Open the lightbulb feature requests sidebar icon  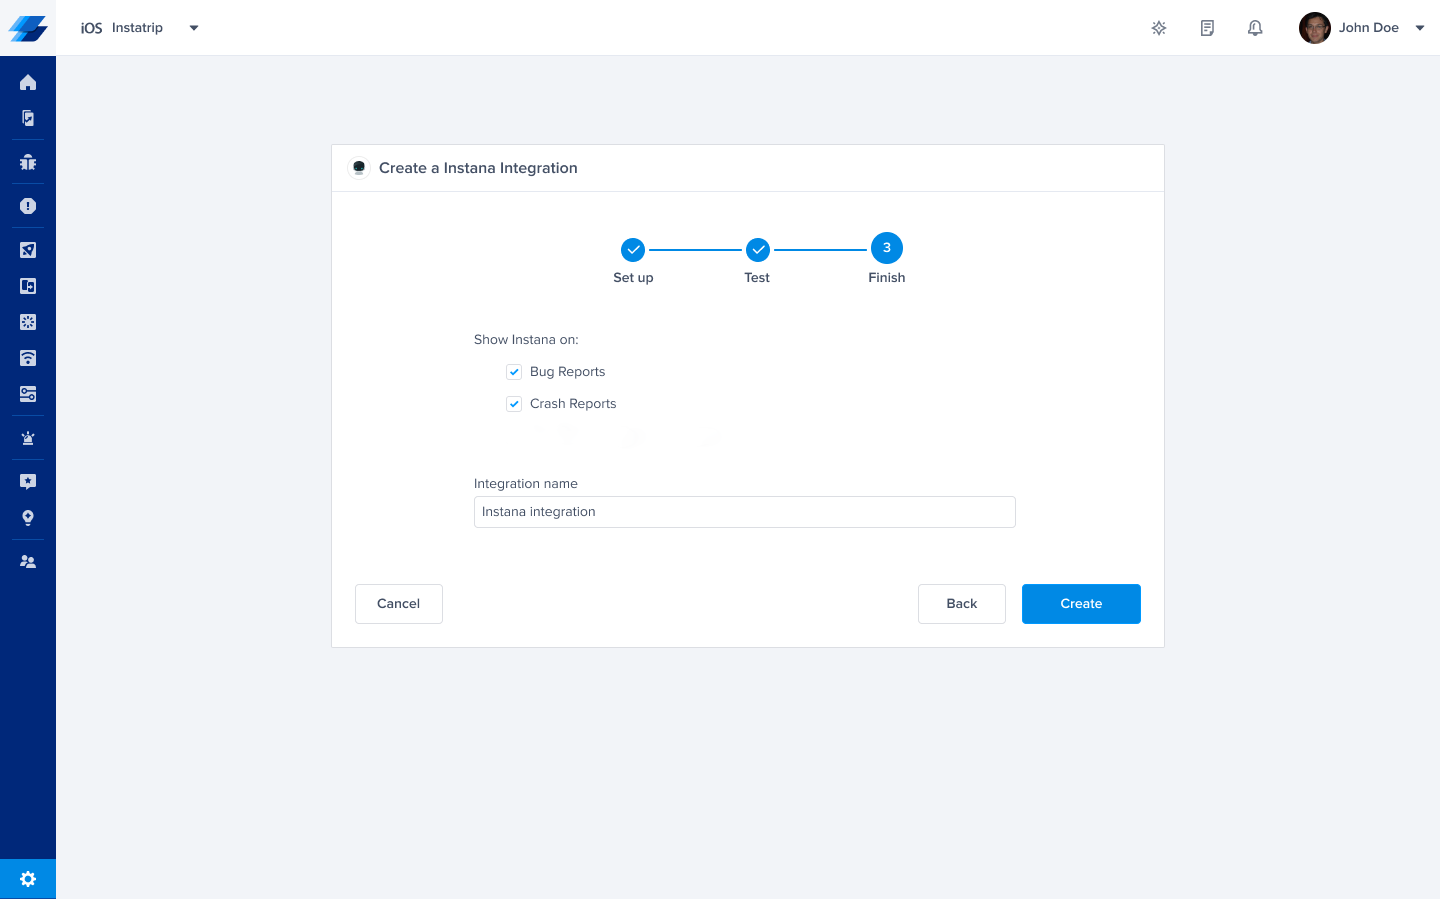[x=28, y=518]
